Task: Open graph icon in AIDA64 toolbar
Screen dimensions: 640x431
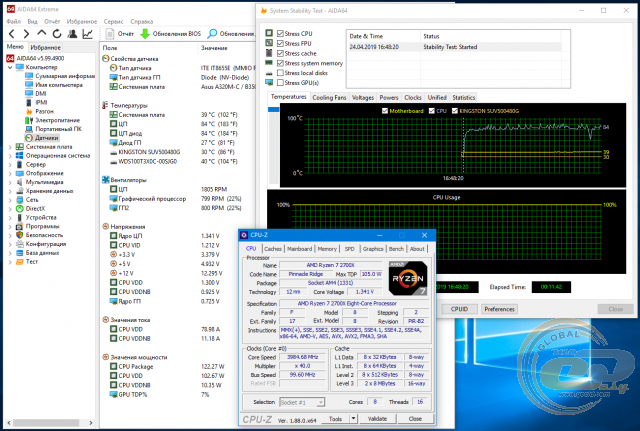Action: [87, 34]
